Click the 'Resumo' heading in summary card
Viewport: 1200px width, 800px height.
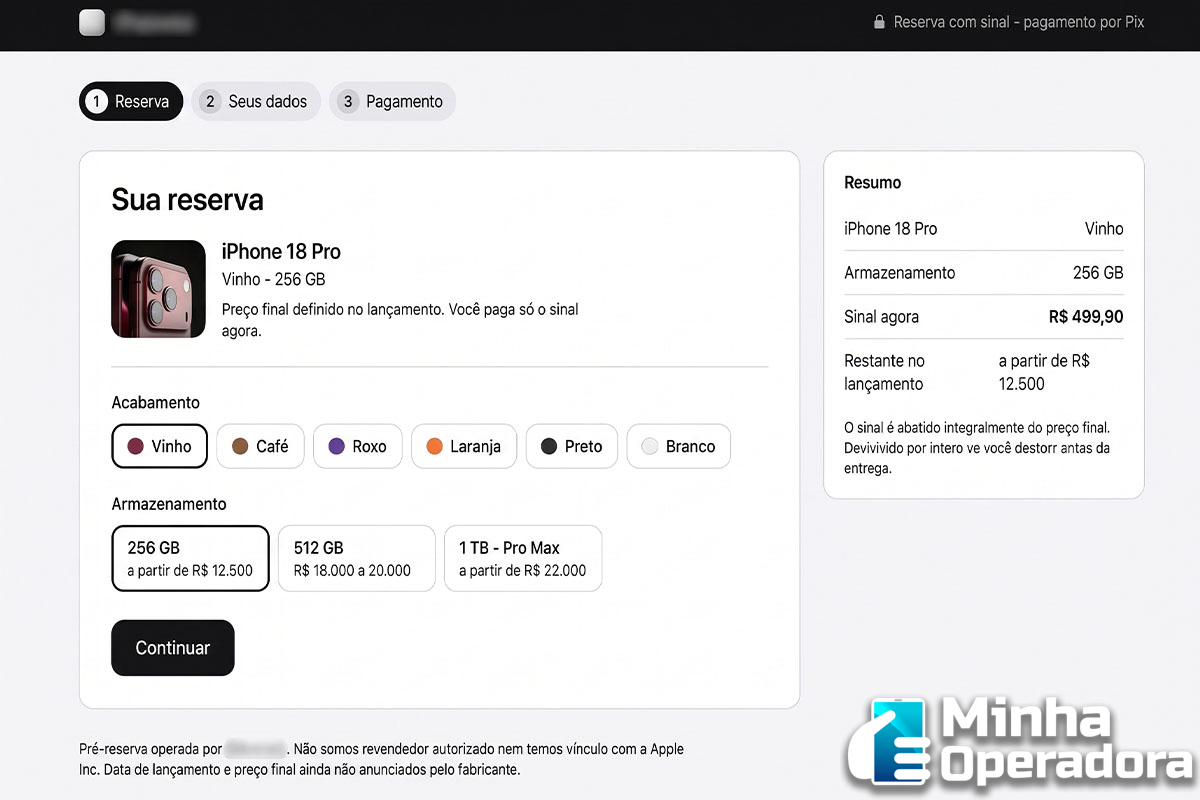coord(872,183)
